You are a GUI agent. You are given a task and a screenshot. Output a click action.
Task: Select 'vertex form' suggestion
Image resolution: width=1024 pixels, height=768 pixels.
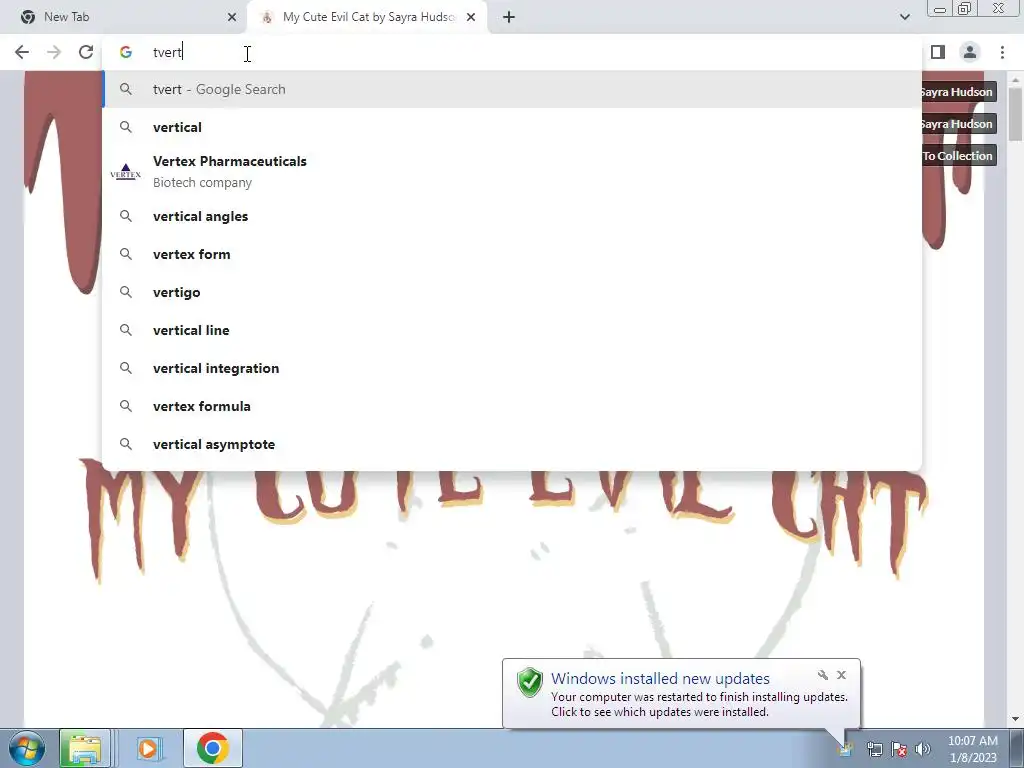point(512,254)
